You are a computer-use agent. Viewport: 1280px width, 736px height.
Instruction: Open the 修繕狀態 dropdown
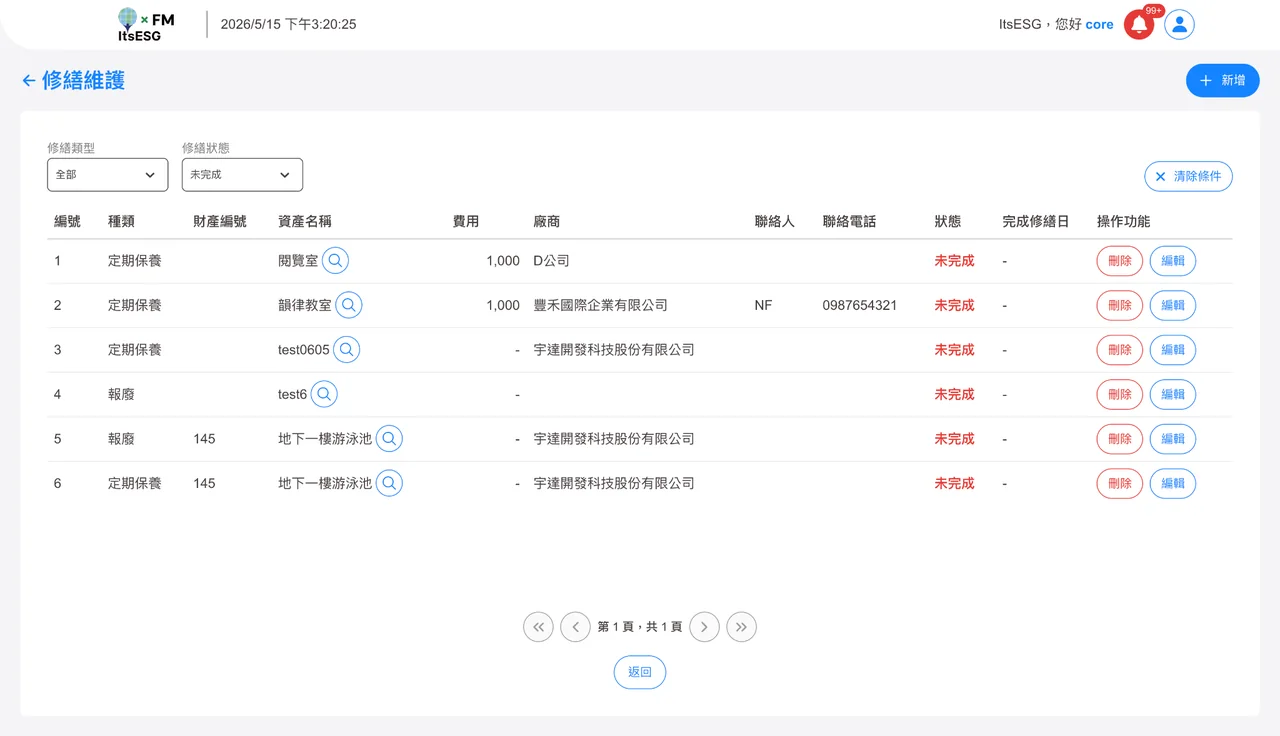point(242,175)
